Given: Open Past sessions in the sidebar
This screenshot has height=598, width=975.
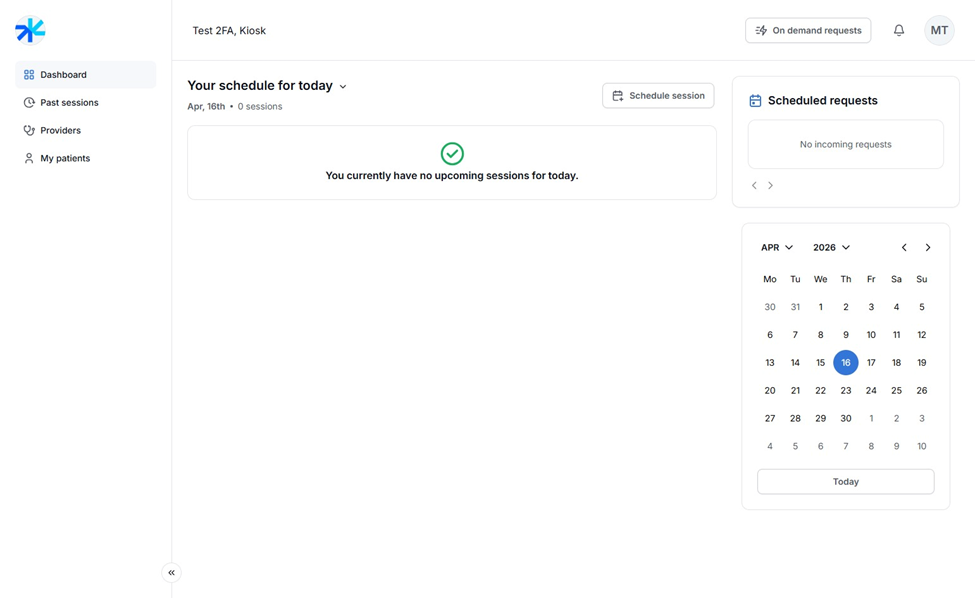Looking at the screenshot, I should click(69, 103).
